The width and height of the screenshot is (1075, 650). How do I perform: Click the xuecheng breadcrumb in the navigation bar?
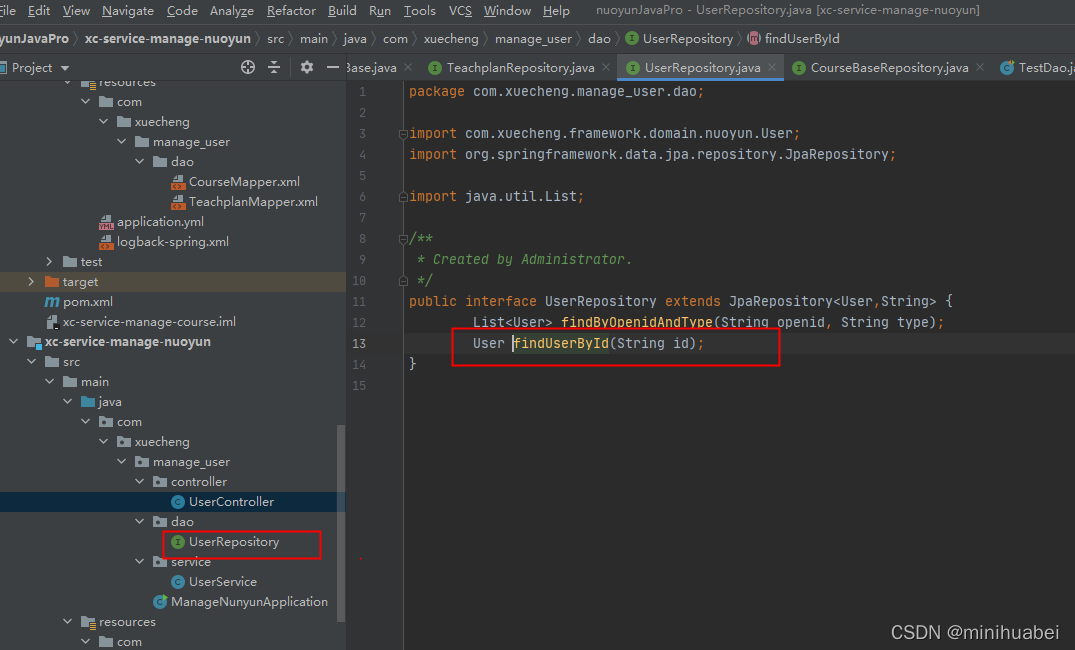451,39
